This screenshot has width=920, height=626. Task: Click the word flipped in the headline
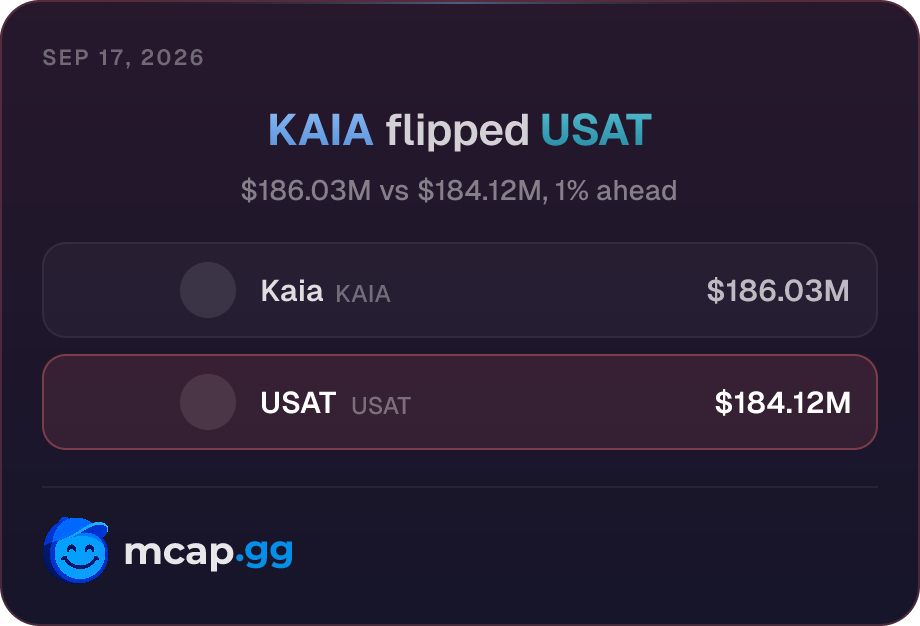click(x=457, y=133)
